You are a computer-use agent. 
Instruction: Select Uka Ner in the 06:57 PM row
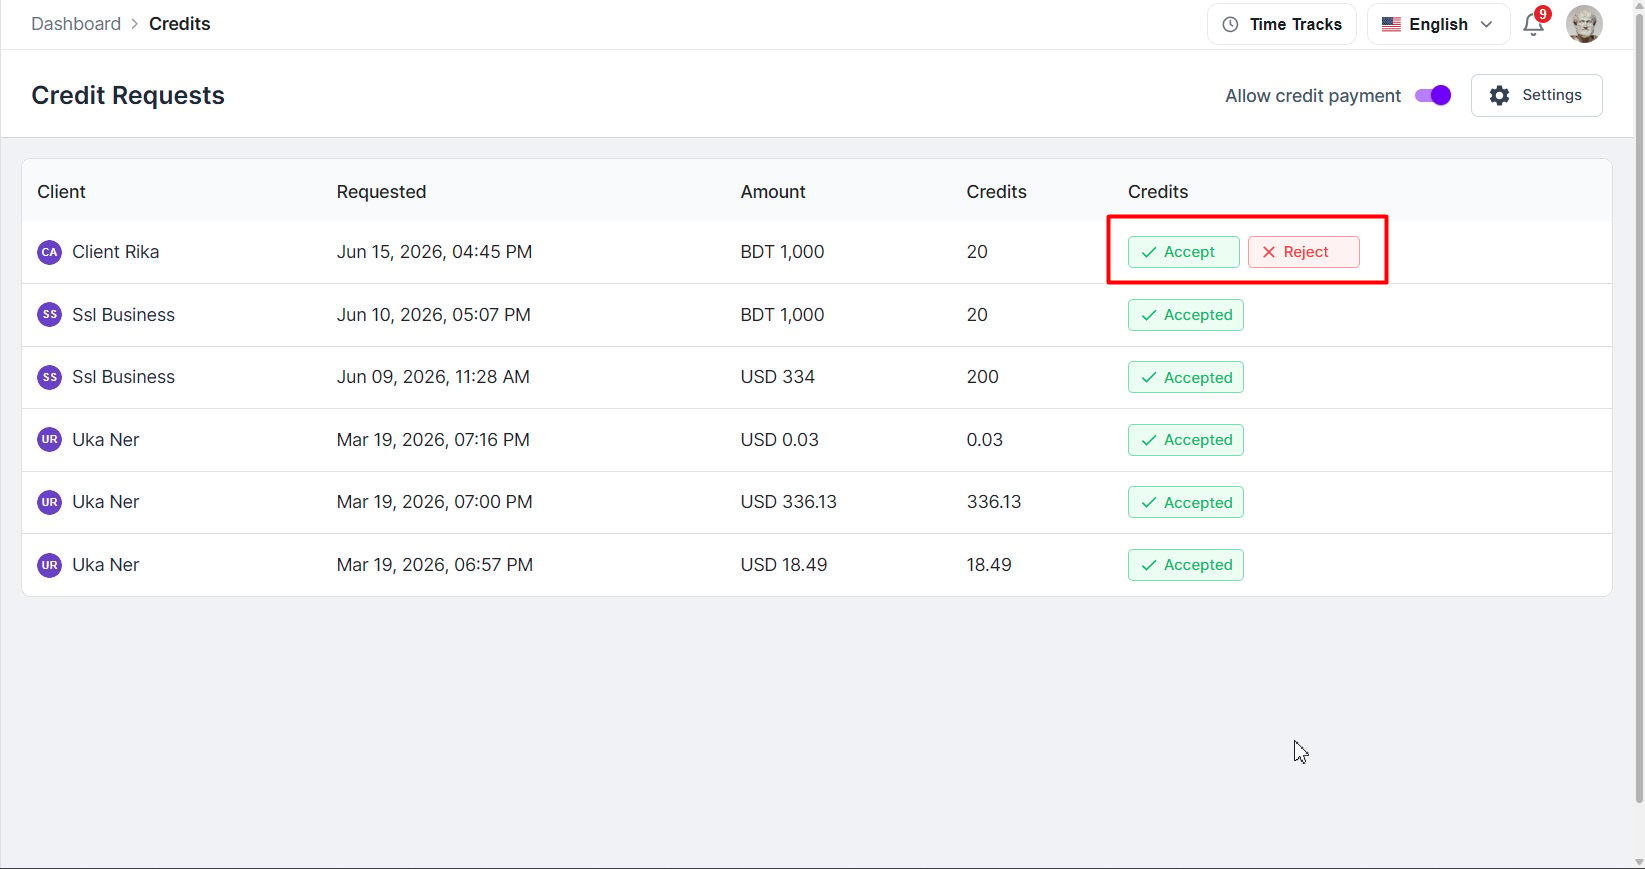coord(105,565)
